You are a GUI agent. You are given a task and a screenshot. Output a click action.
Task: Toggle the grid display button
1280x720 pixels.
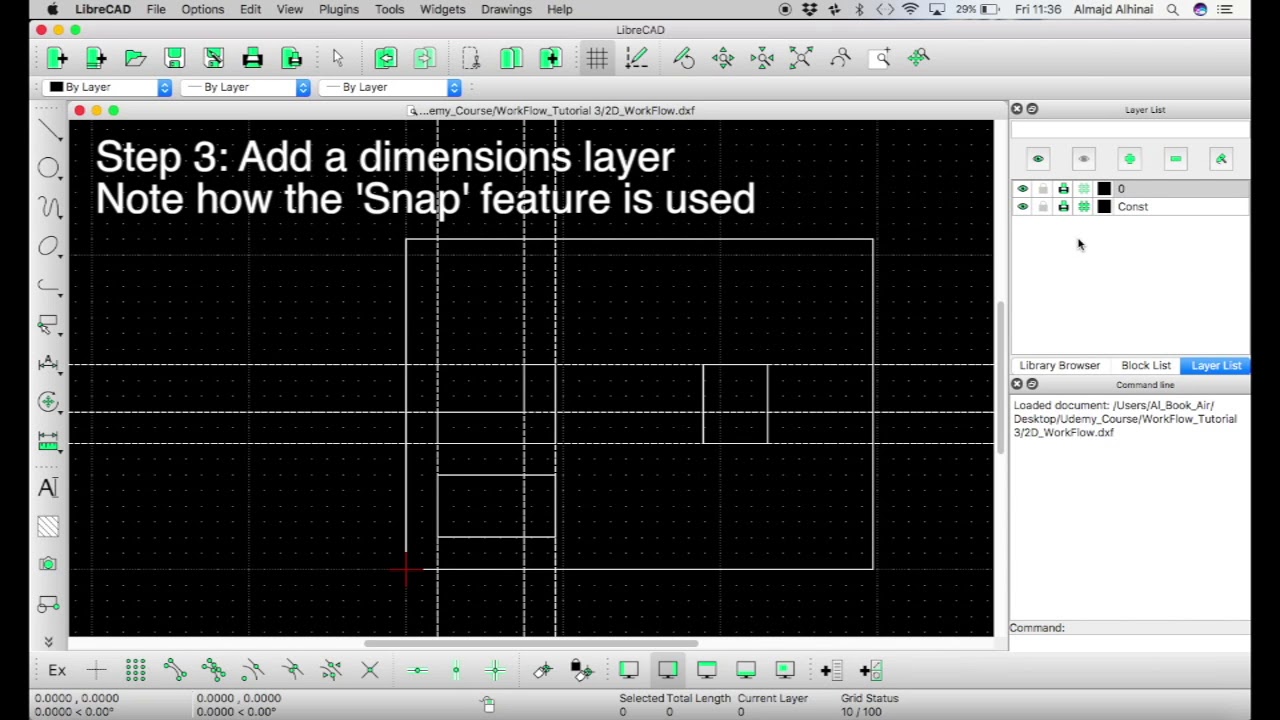click(597, 58)
